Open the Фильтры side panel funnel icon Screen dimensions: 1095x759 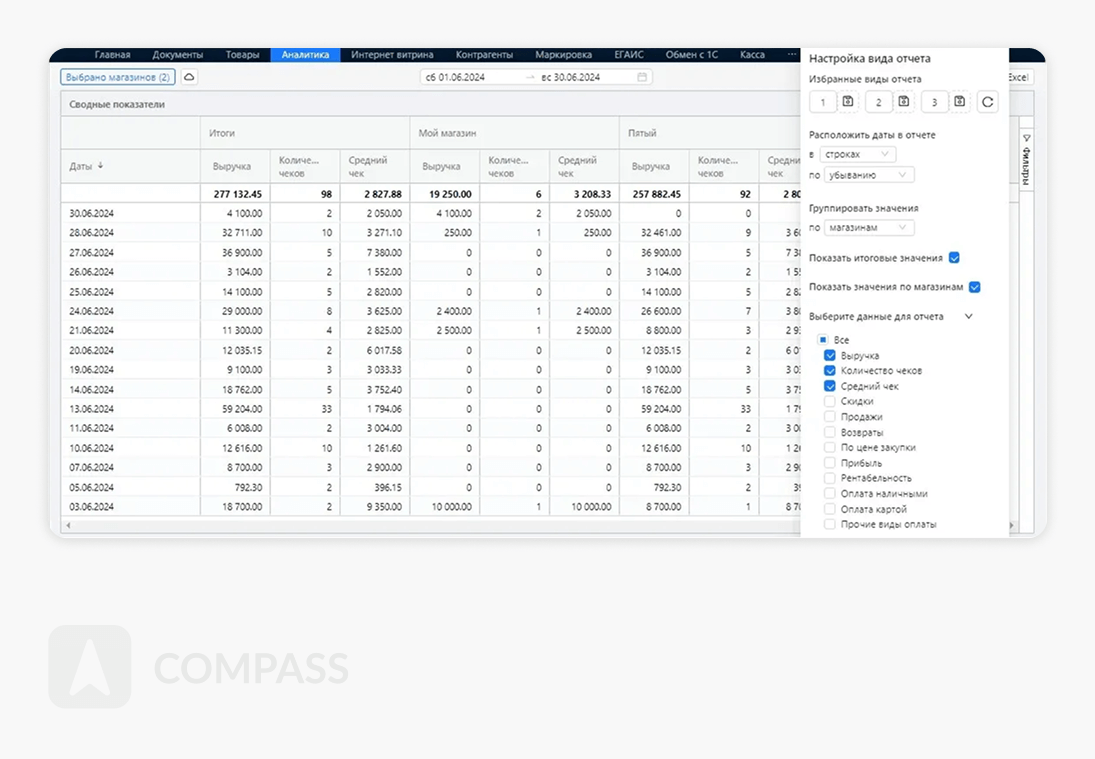point(1026,138)
